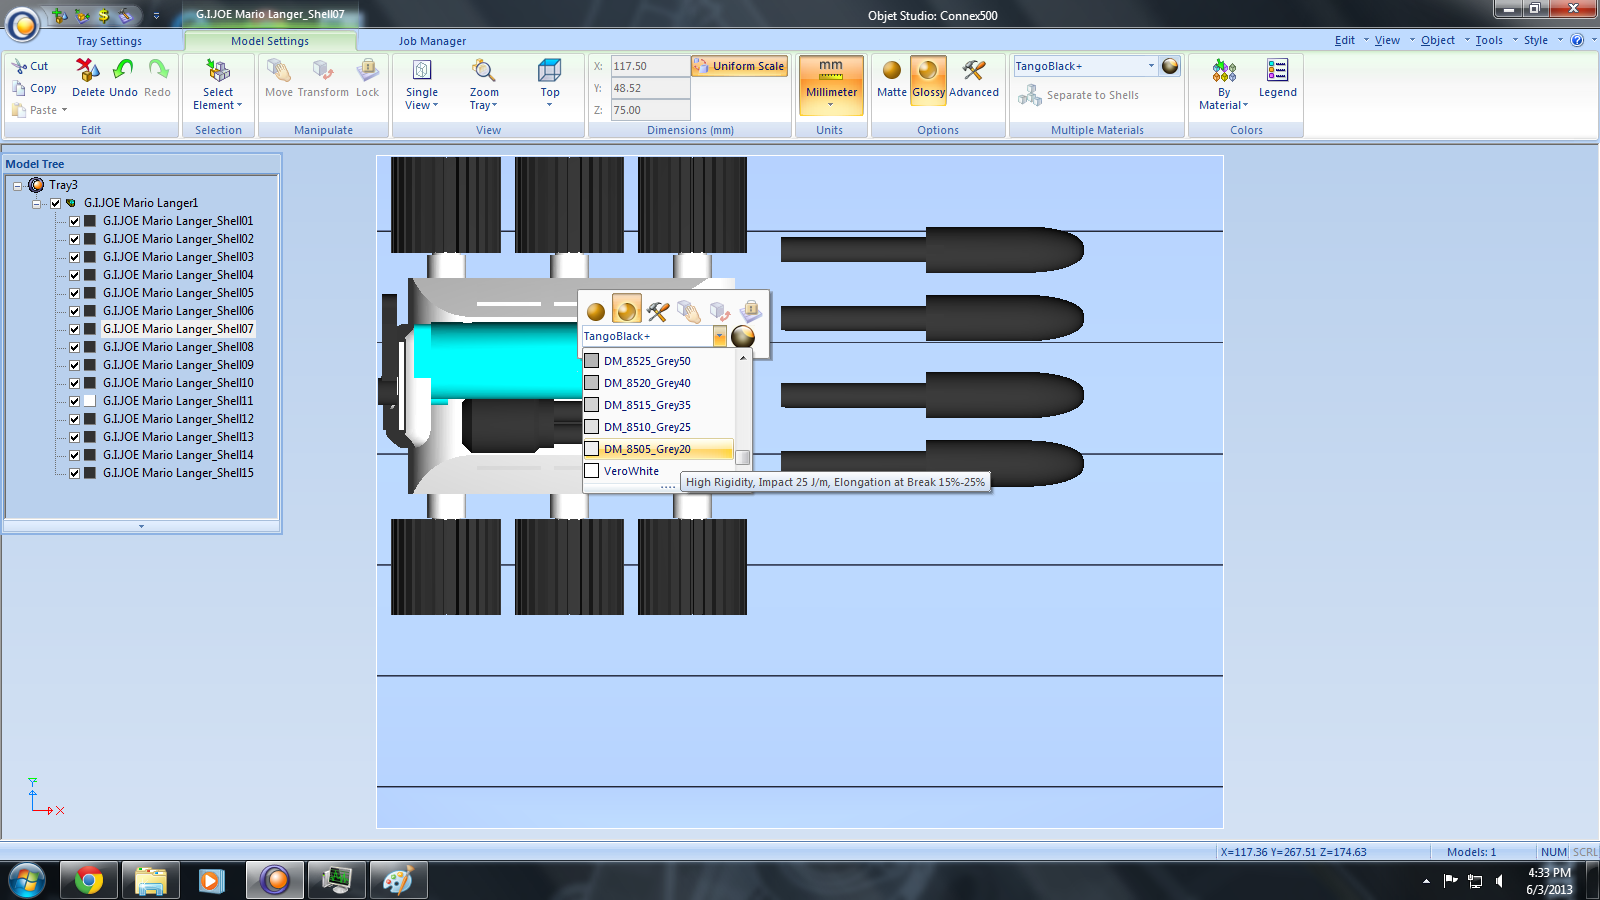Click the material list scrollbar thumb

pyautogui.click(x=743, y=457)
